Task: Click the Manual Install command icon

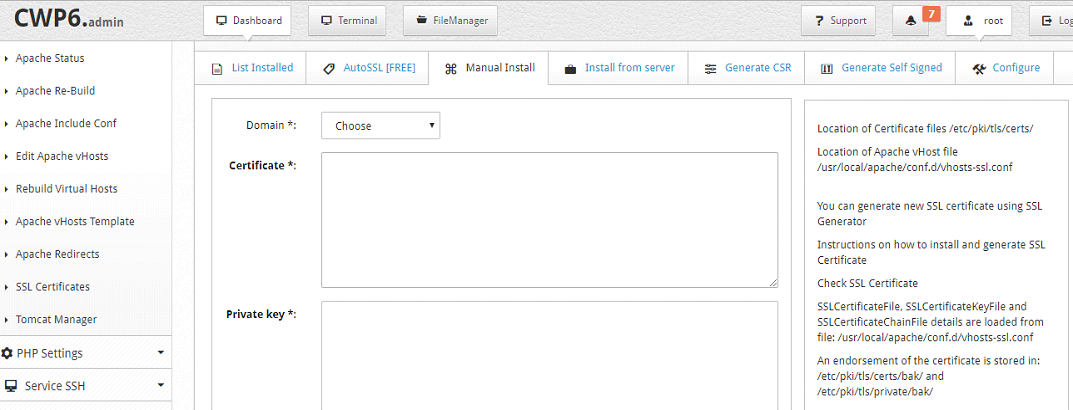Action: tap(450, 68)
